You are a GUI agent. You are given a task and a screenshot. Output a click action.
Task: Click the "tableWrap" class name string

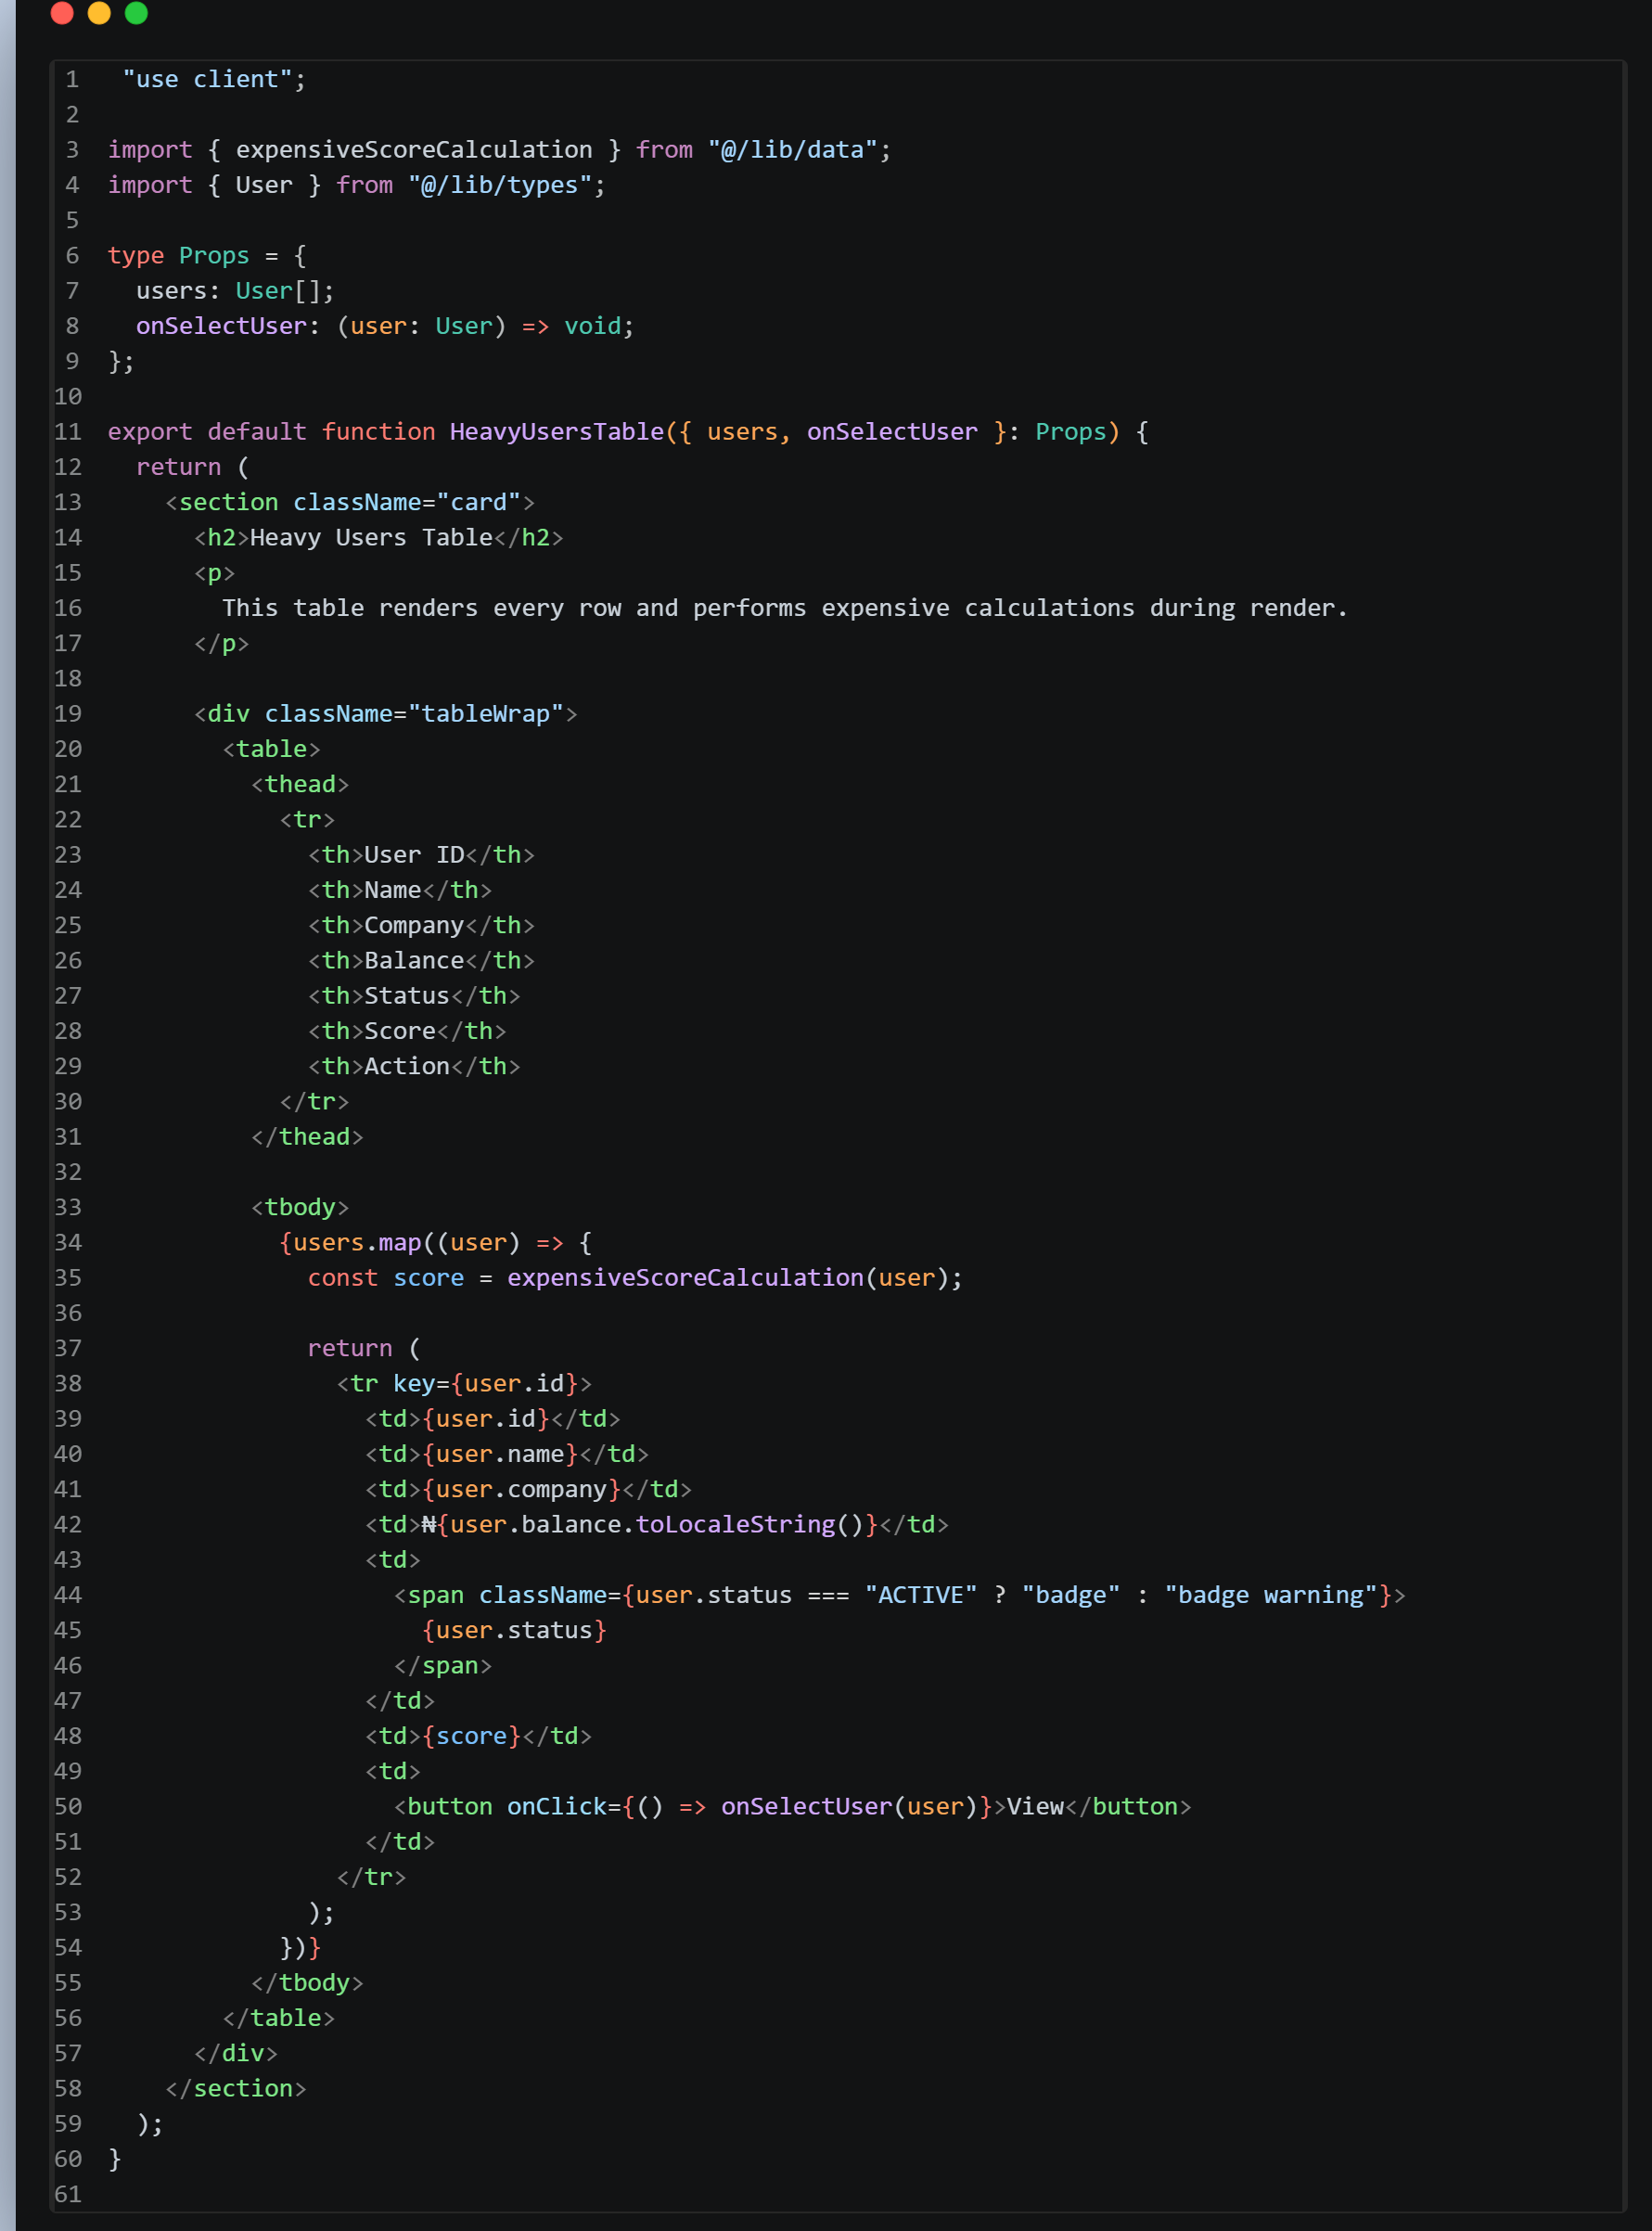[x=486, y=714]
